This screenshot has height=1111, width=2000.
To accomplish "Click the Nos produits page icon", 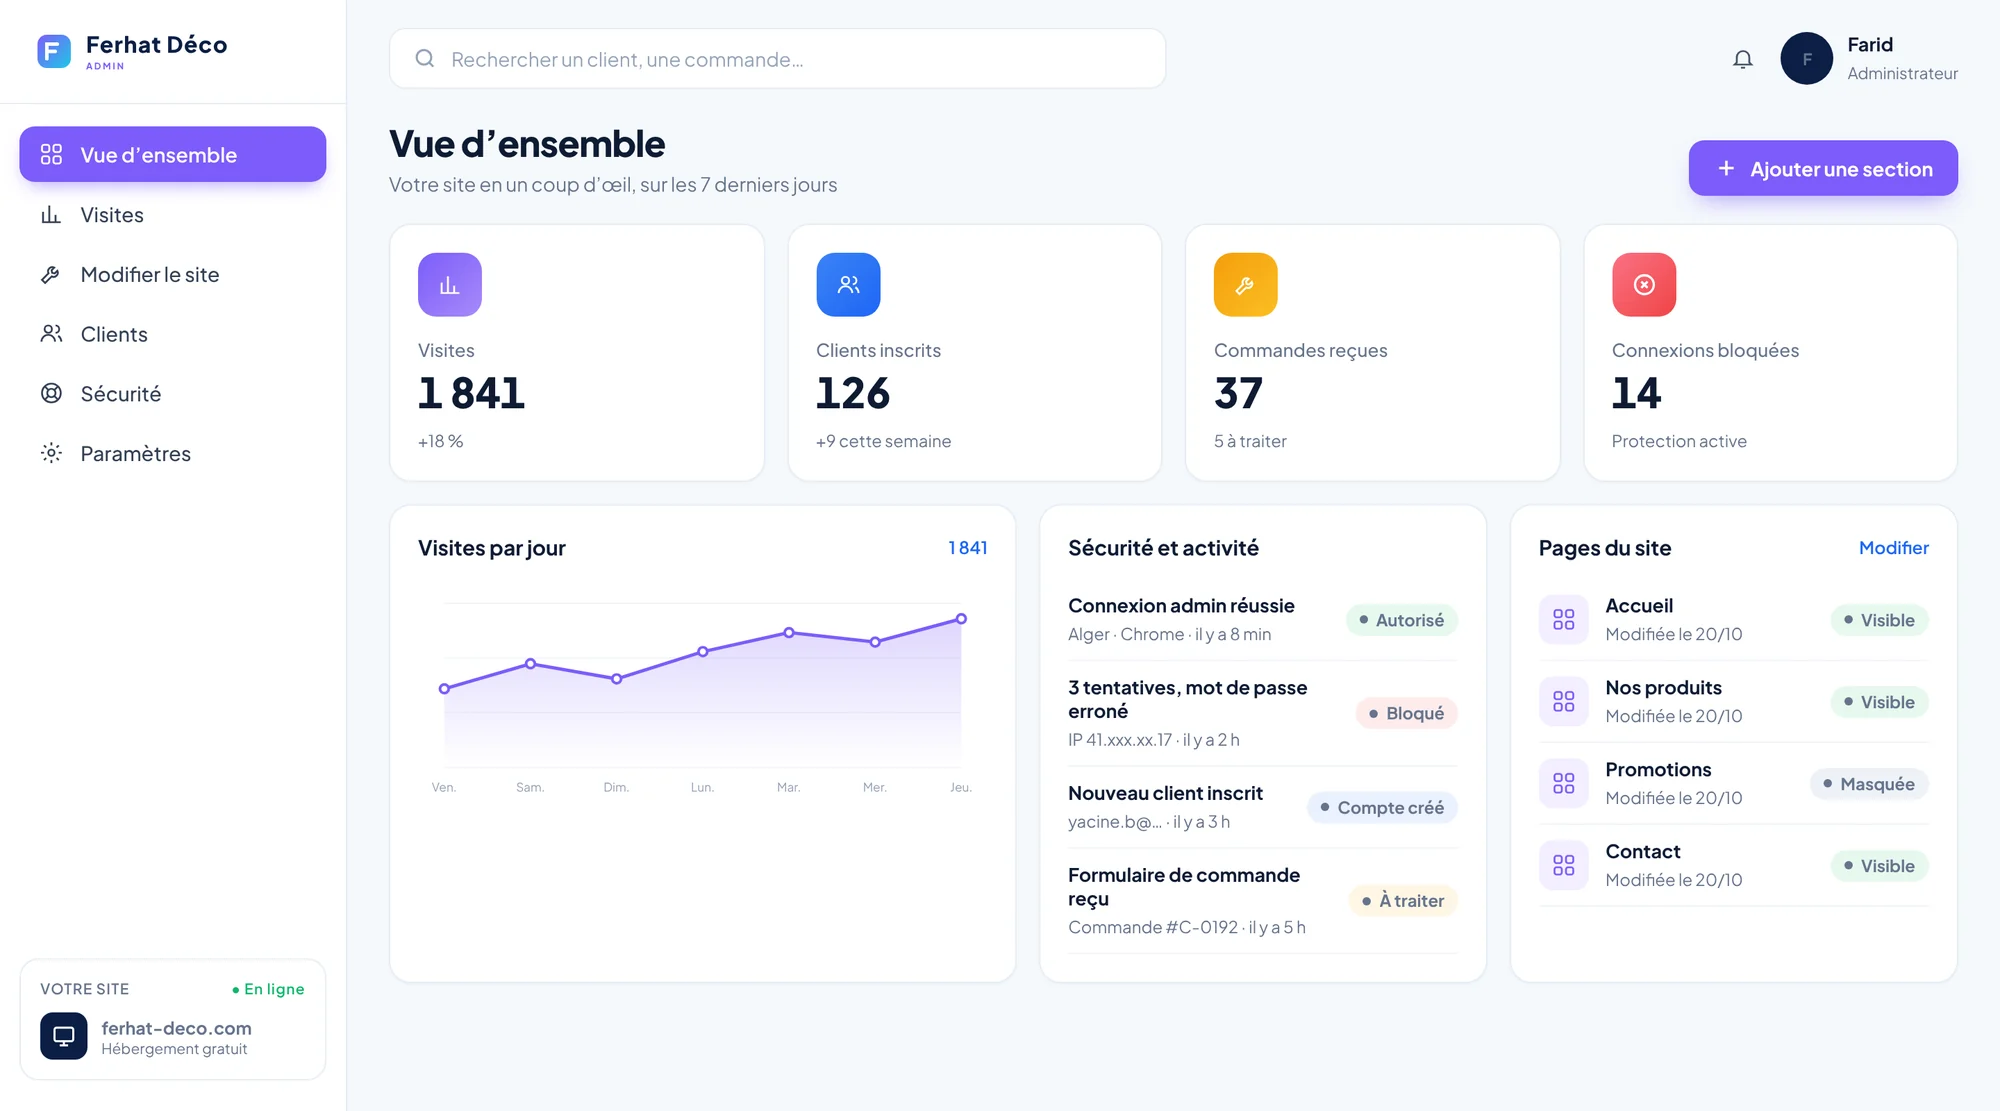I will 1564,702.
